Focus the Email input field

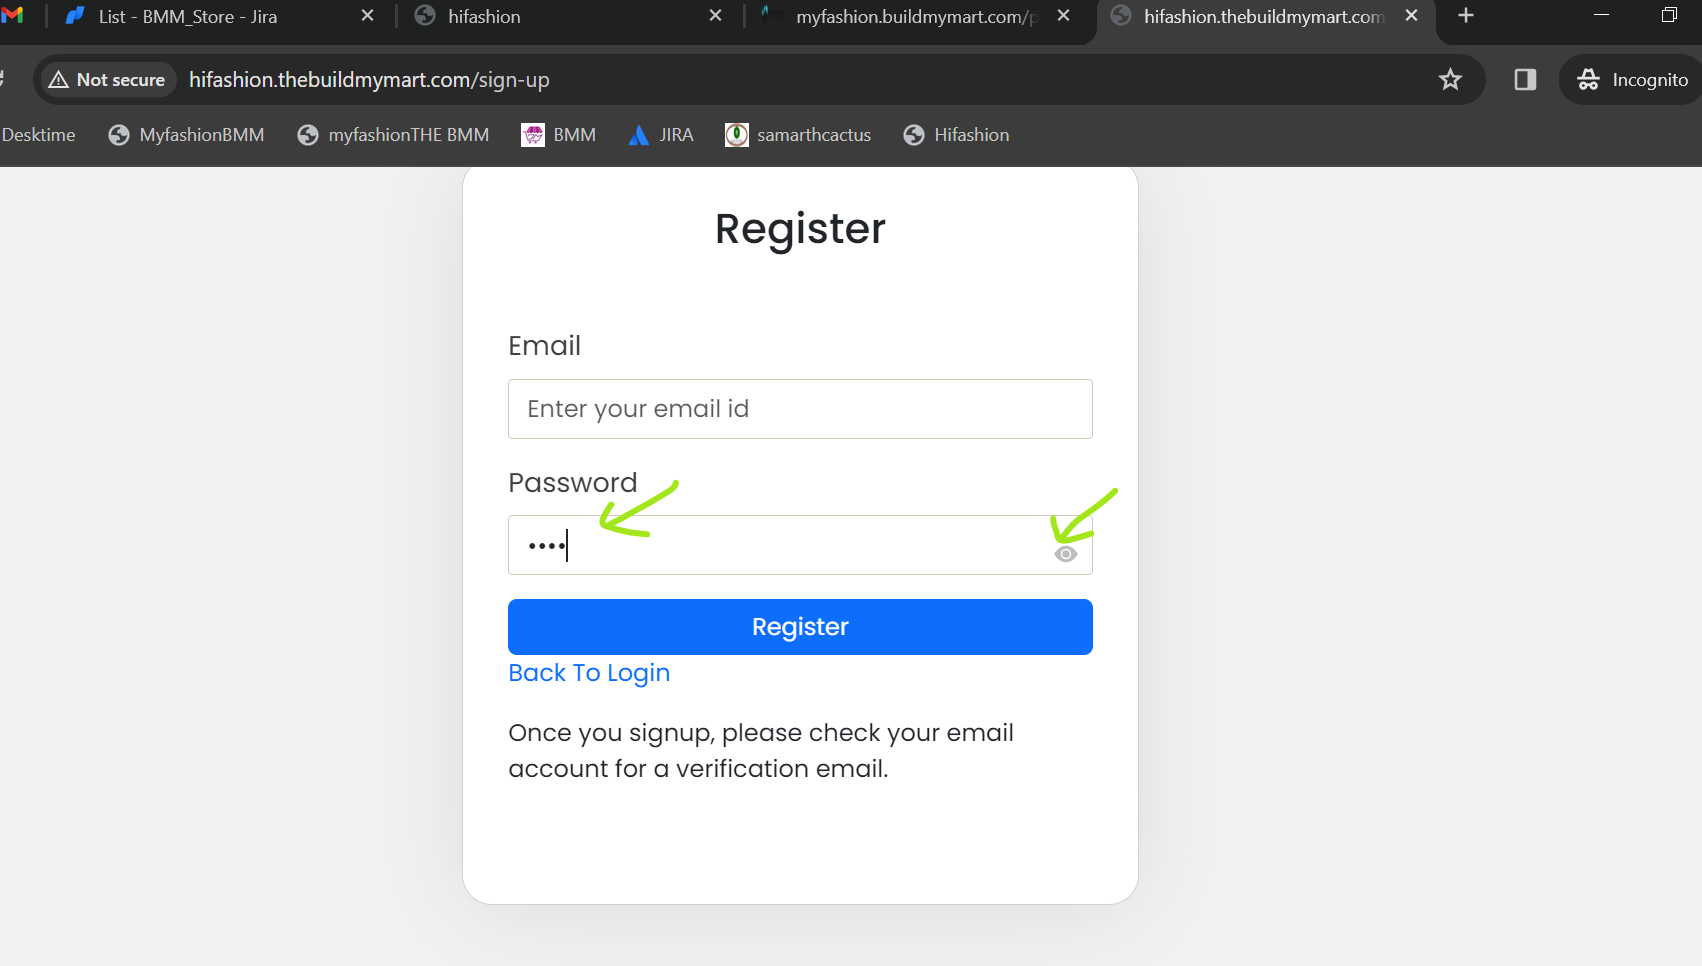800,409
